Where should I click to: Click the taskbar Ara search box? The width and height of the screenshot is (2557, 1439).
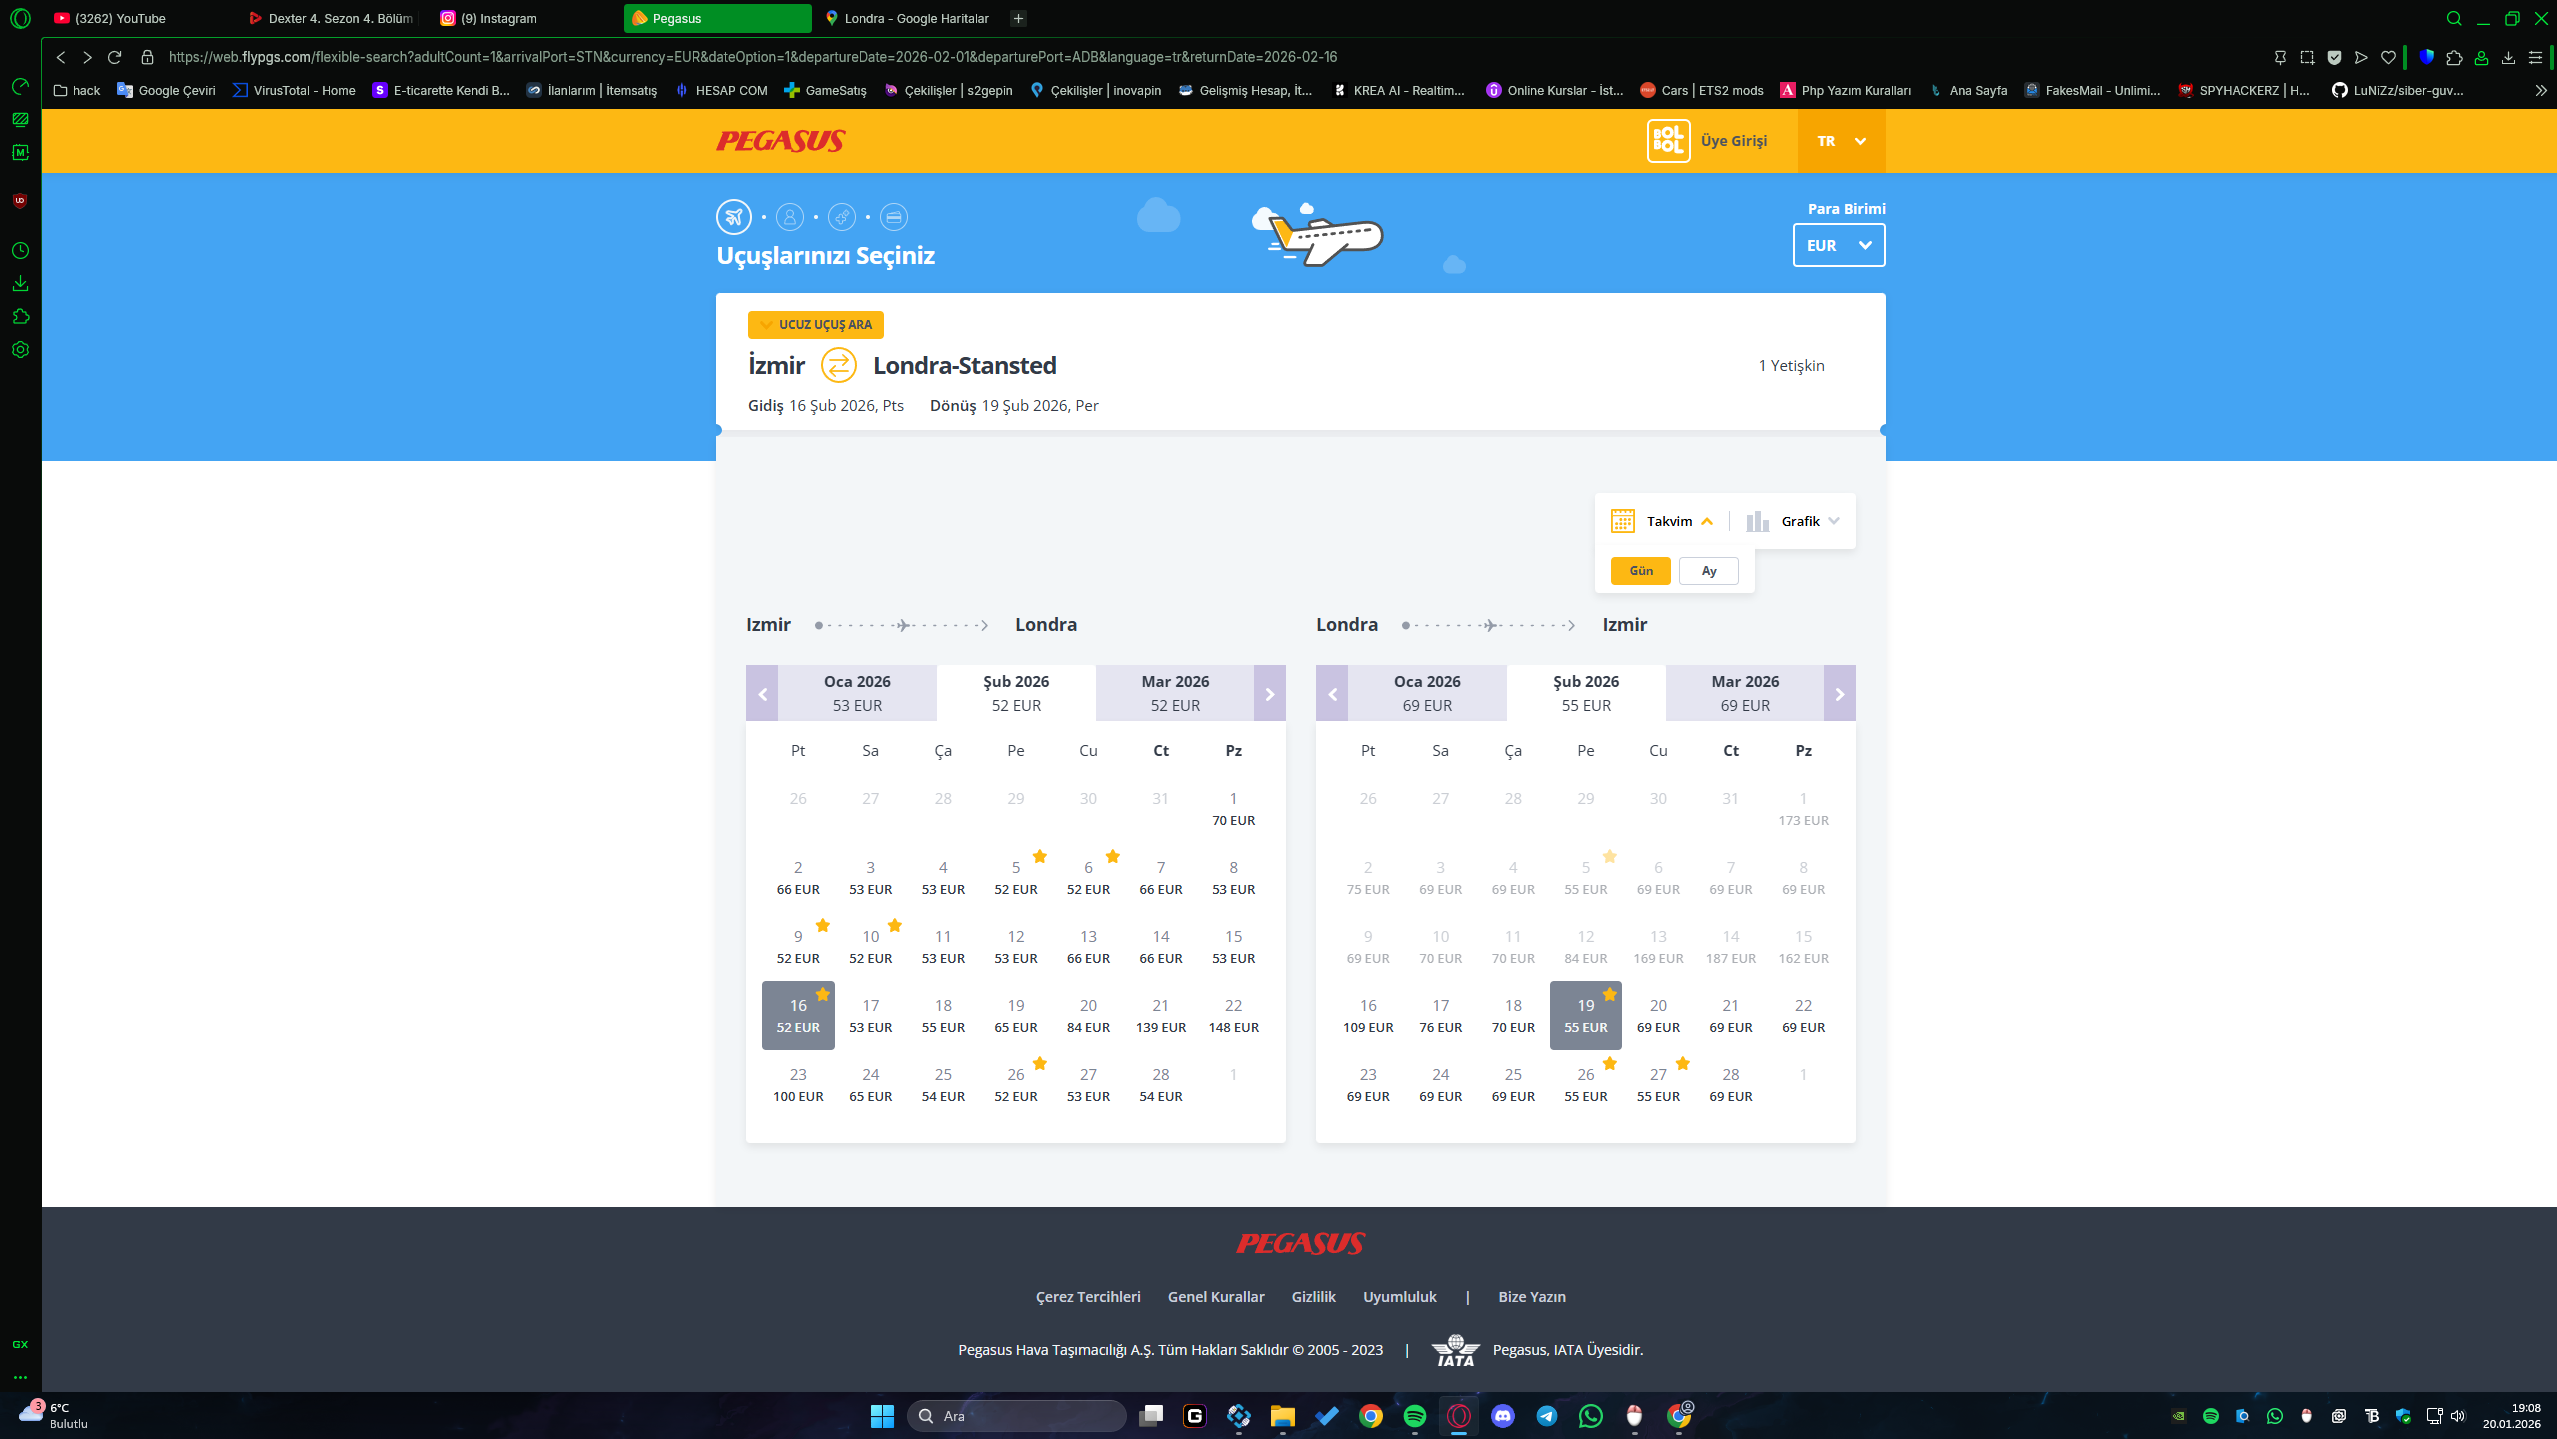[1016, 1415]
